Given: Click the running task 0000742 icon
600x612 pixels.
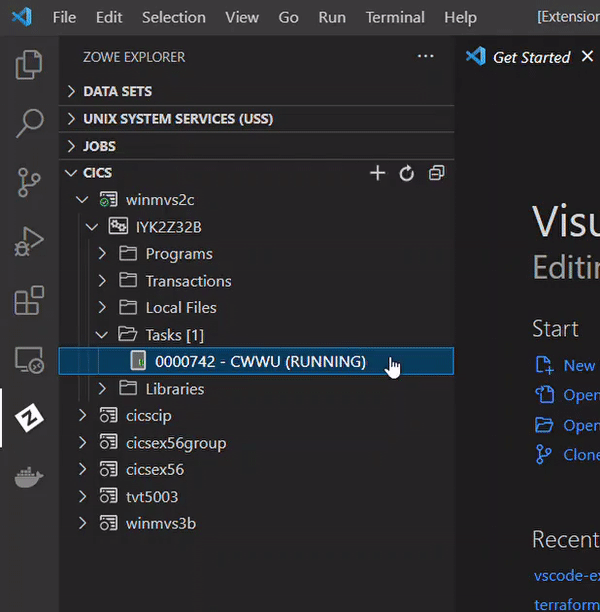Looking at the screenshot, I should pos(138,361).
